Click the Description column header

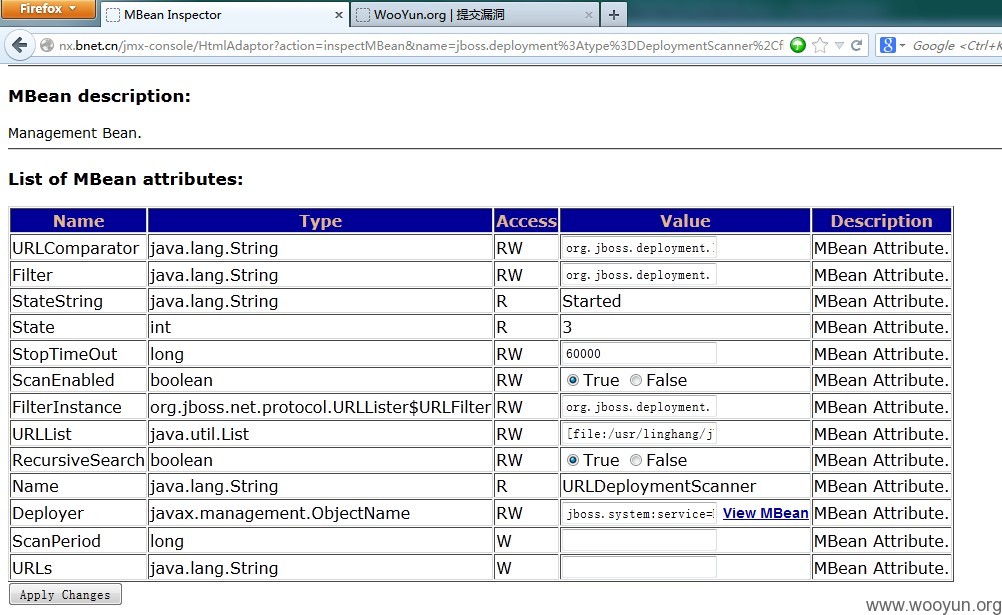(x=881, y=221)
